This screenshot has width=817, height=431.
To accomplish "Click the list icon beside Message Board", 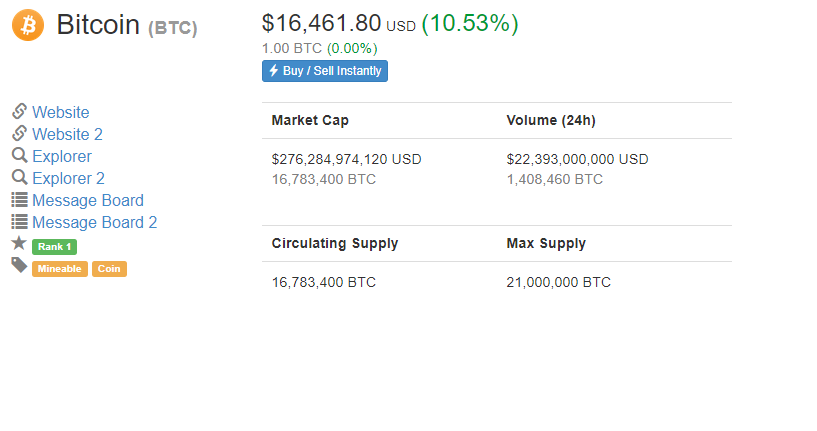I will point(19,200).
